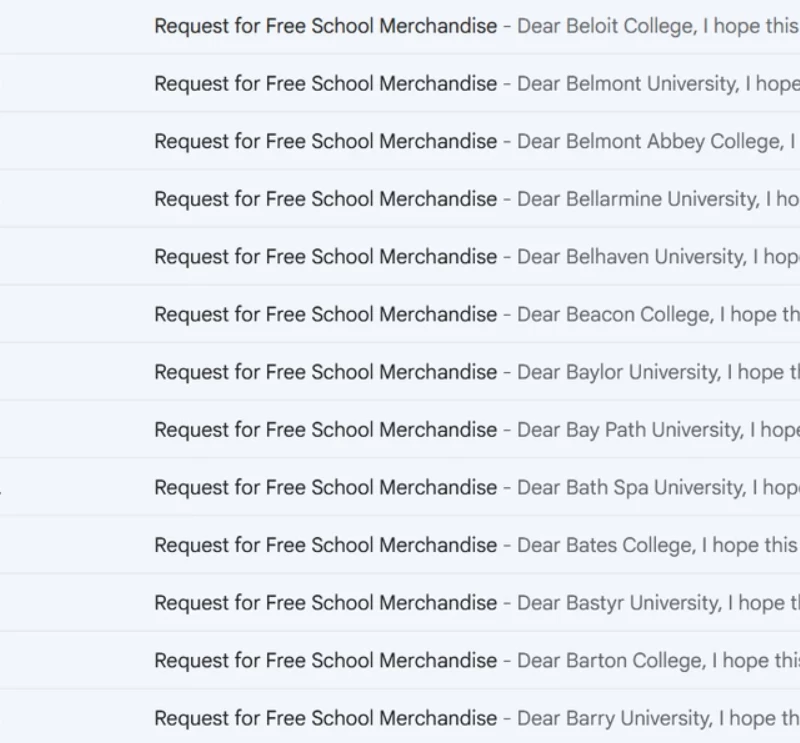Open the Belmont Abbey College email
Image resolution: width=800 pixels, height=743 pixels.
point(400,141)
